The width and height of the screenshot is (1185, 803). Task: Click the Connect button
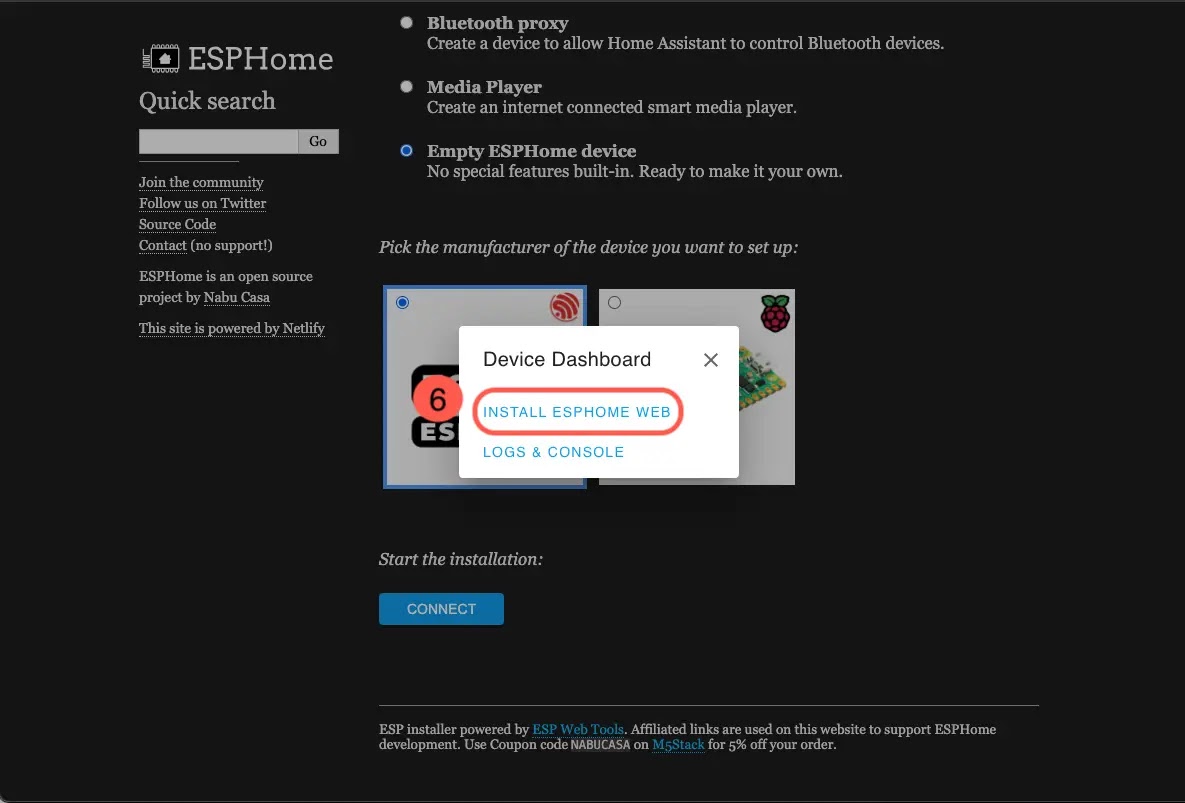pyautogui.click(x=441, y=609)
